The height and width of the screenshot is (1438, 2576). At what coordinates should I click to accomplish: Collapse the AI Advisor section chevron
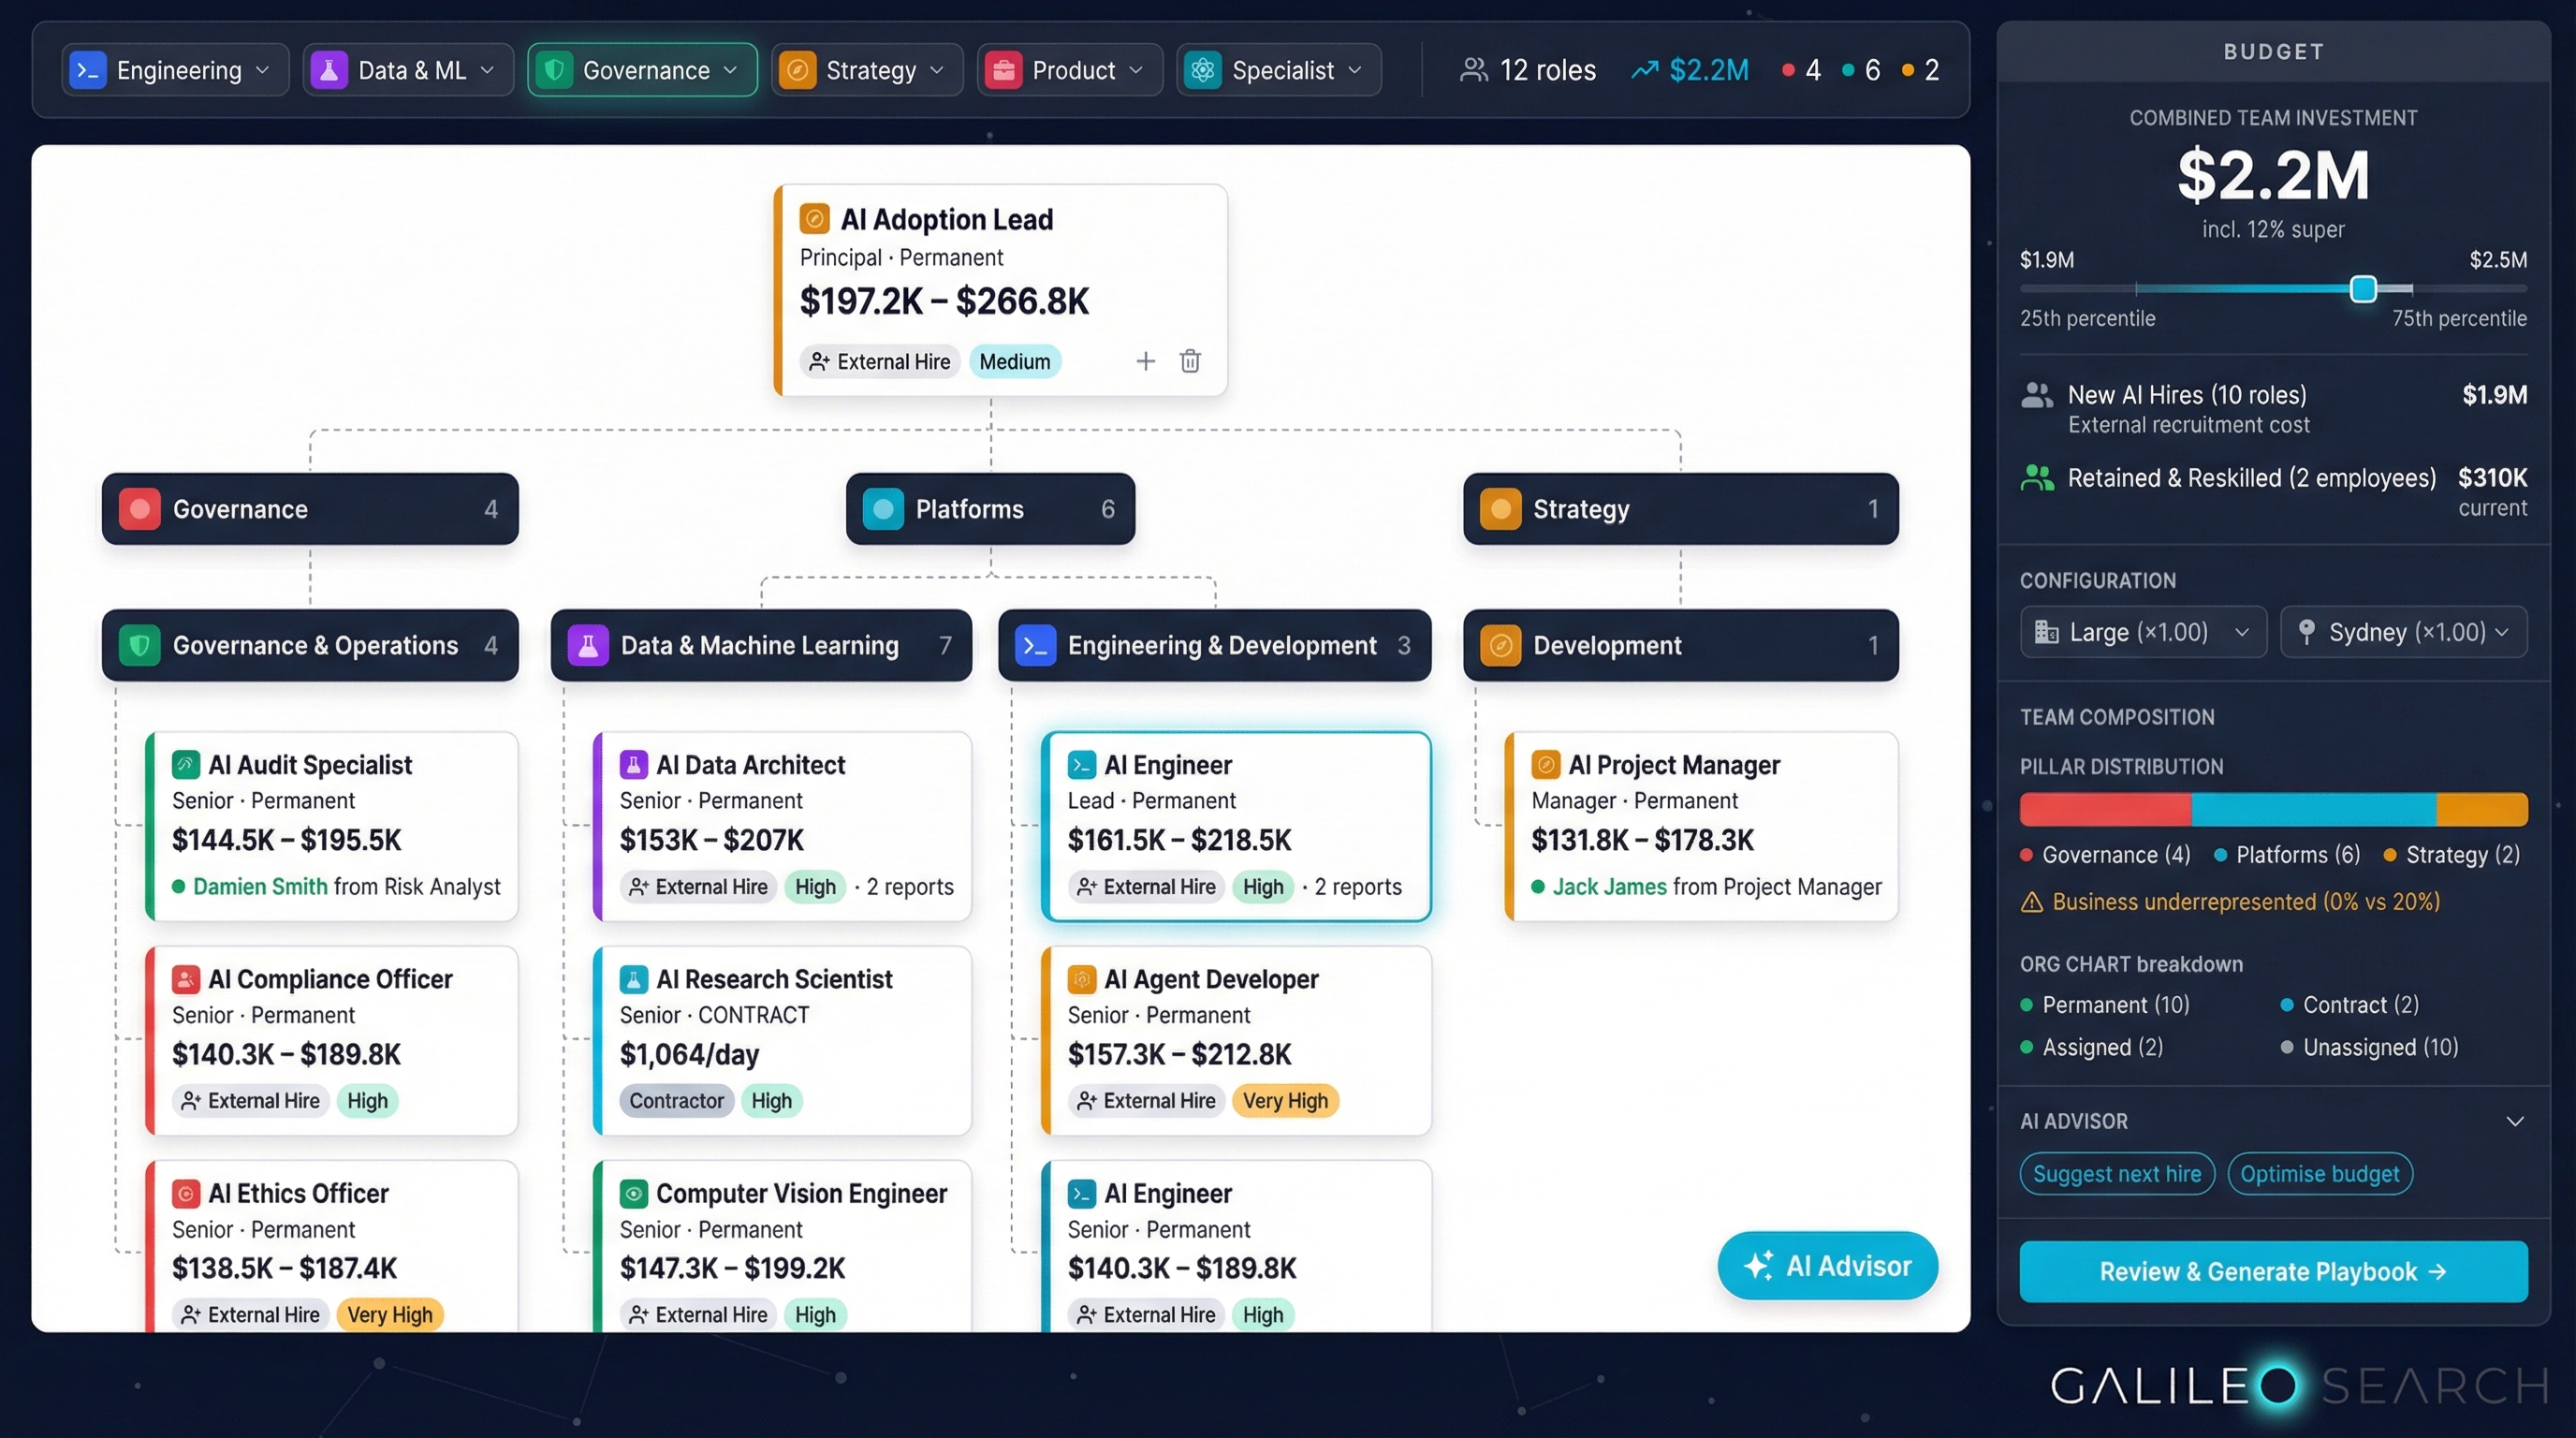coord(2516,1121)
